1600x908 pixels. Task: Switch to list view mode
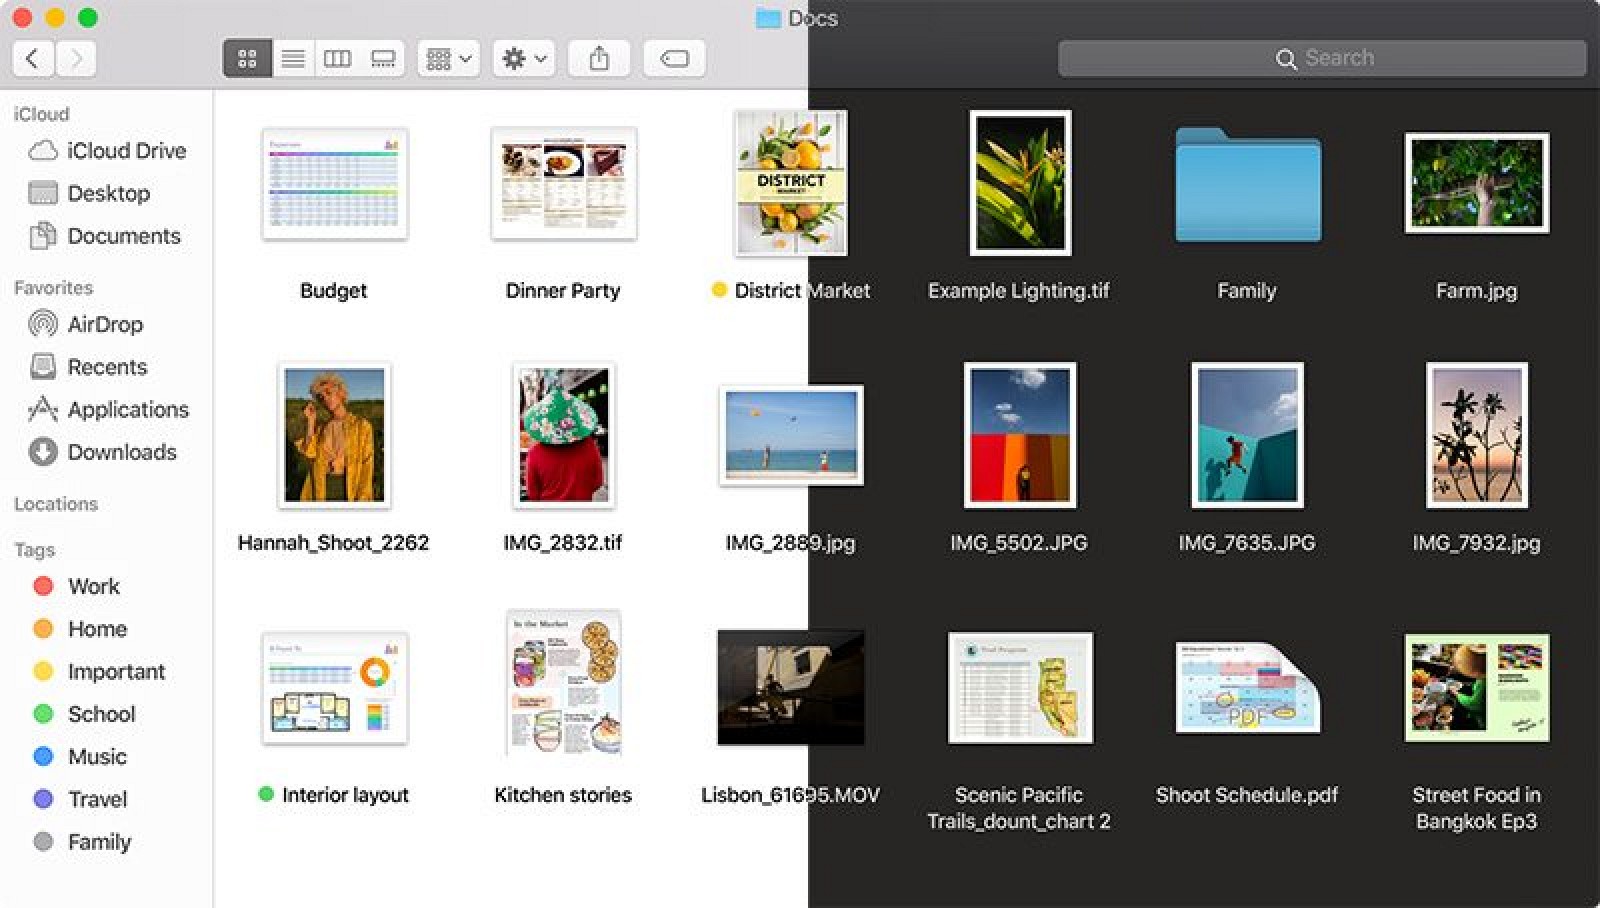tap(293, 59)
